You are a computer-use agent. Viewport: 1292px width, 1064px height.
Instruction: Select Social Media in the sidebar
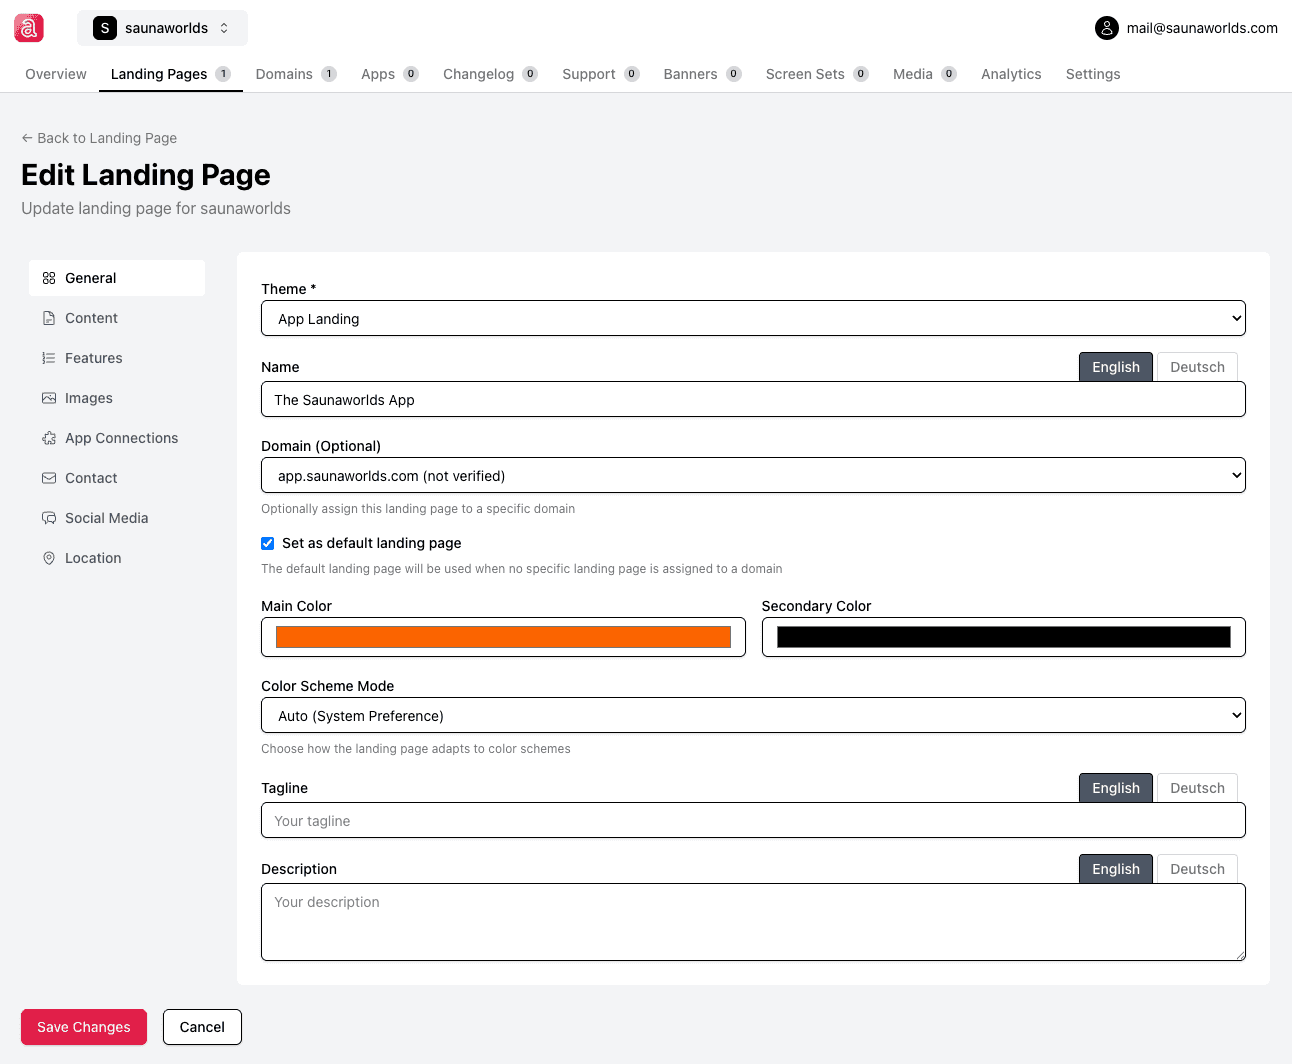117,518
